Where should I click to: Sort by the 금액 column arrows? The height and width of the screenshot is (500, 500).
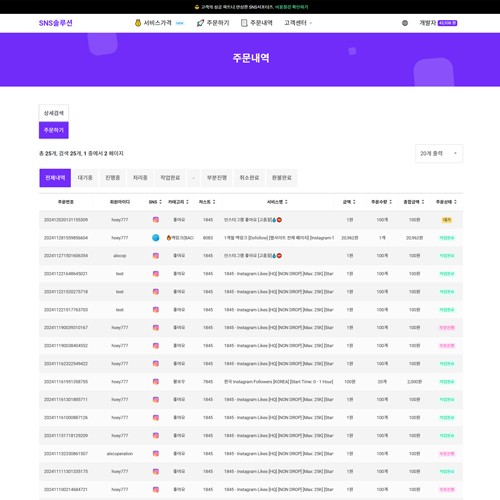[354, 202]
